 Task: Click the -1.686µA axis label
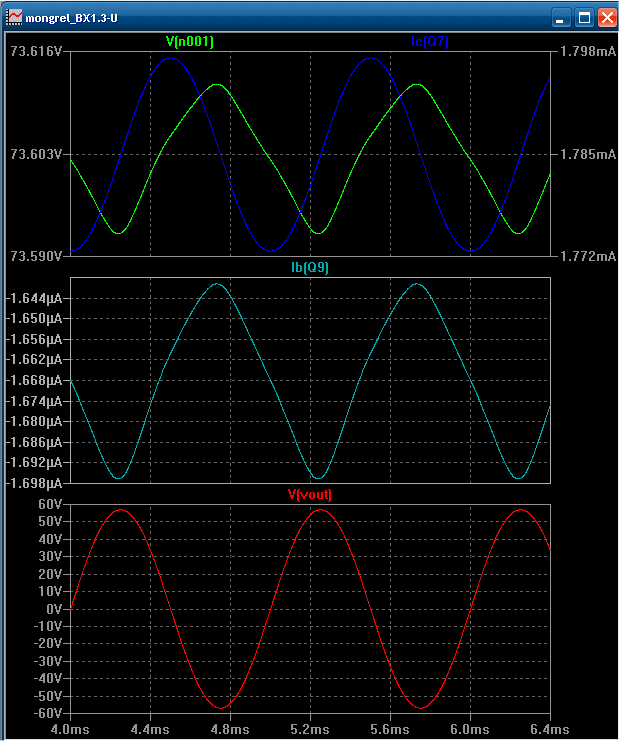(x=34, y=443)
